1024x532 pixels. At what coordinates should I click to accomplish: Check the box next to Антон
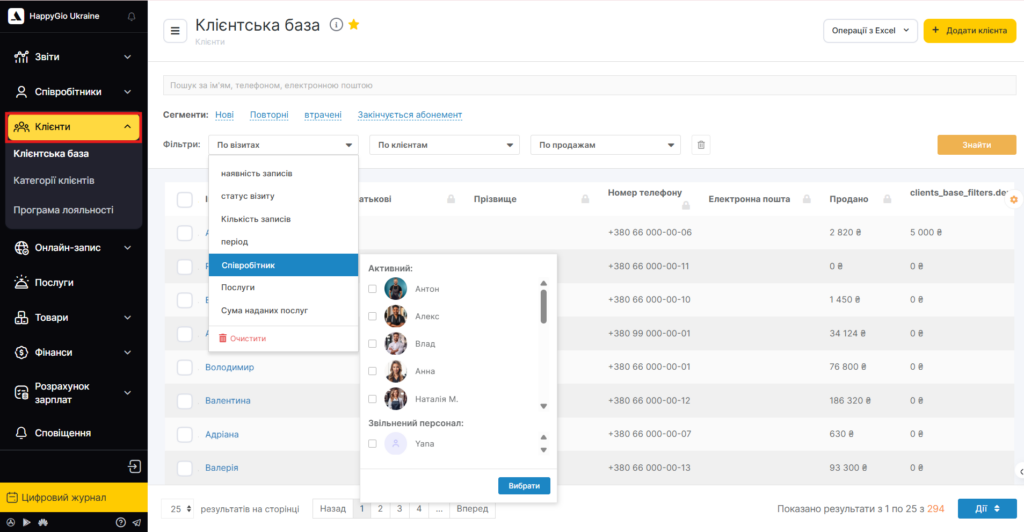(x=373, y=289)
